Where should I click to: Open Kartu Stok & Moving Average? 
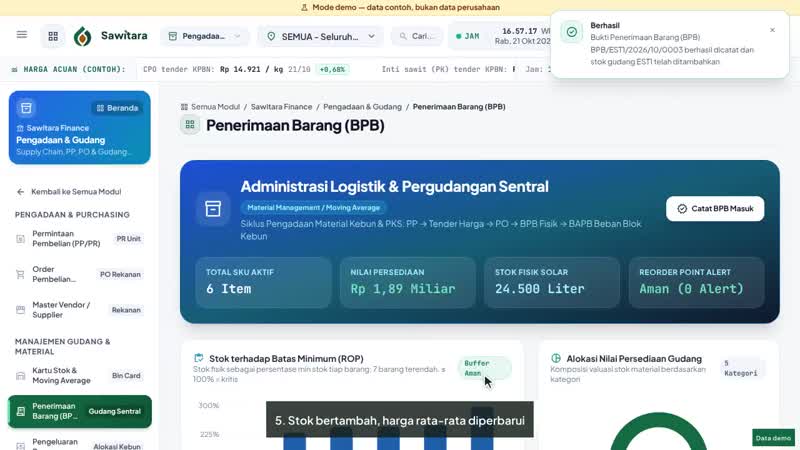(80, 376)
